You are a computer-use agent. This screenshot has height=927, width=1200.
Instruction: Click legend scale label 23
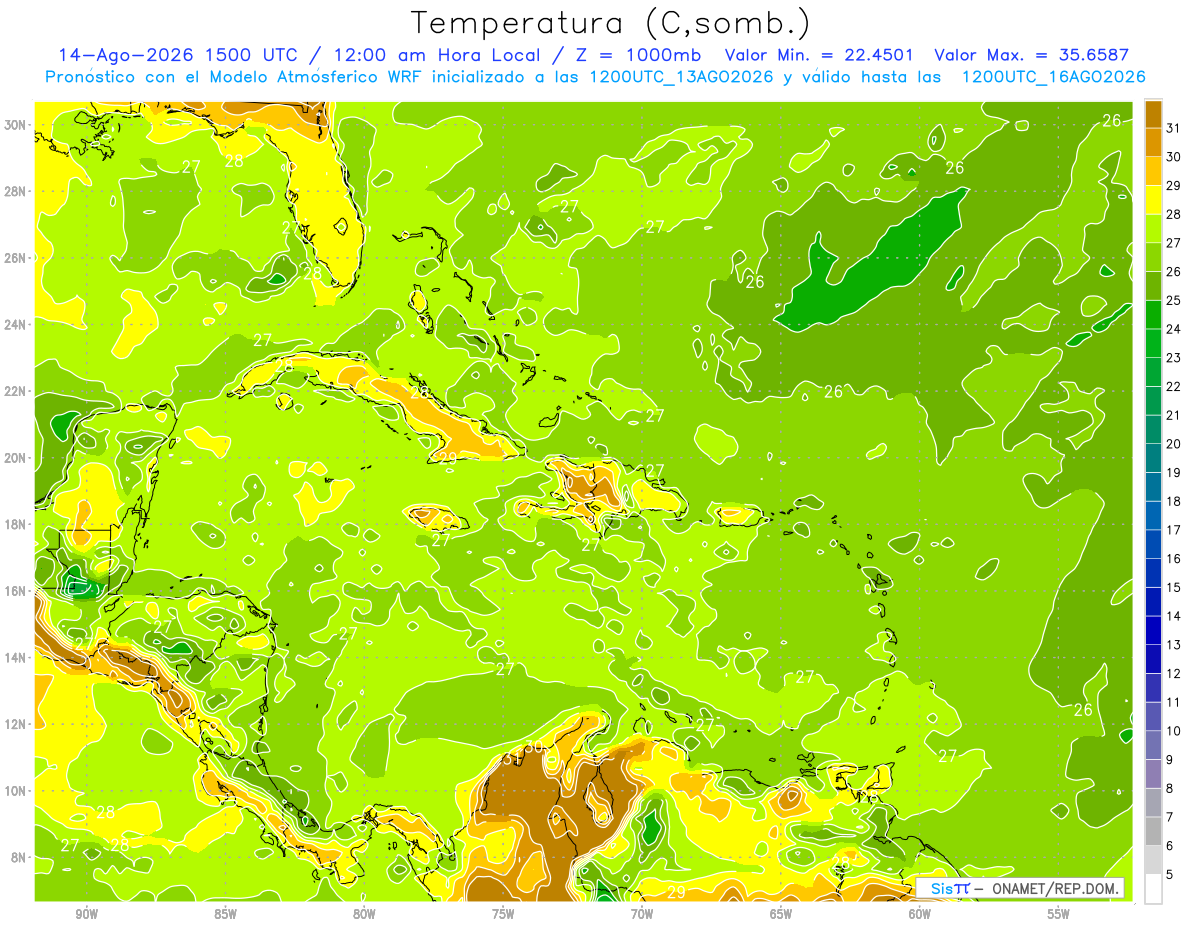click(x=1174, y=358)
